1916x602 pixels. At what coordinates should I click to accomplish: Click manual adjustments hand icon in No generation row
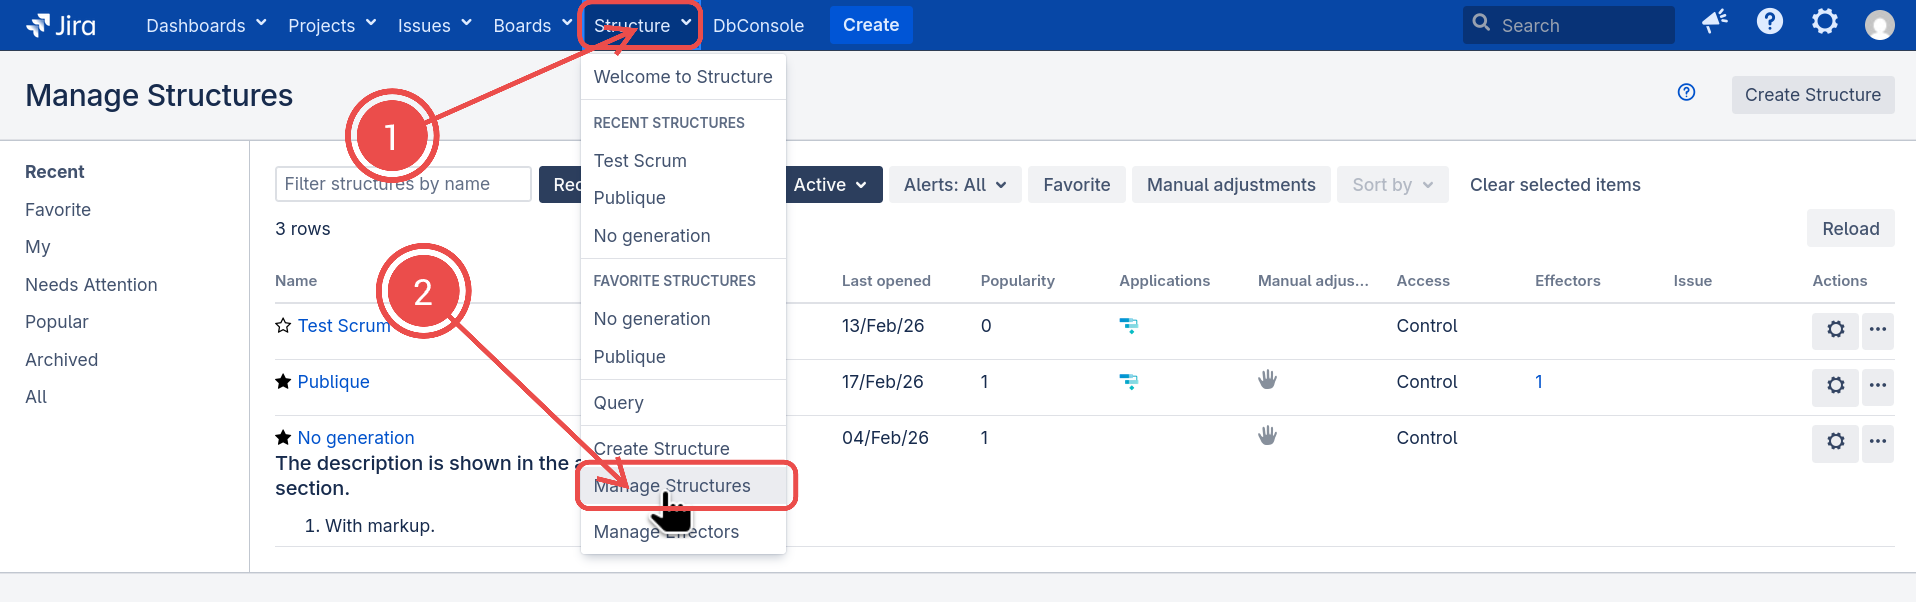click(x=1267, y=436)
